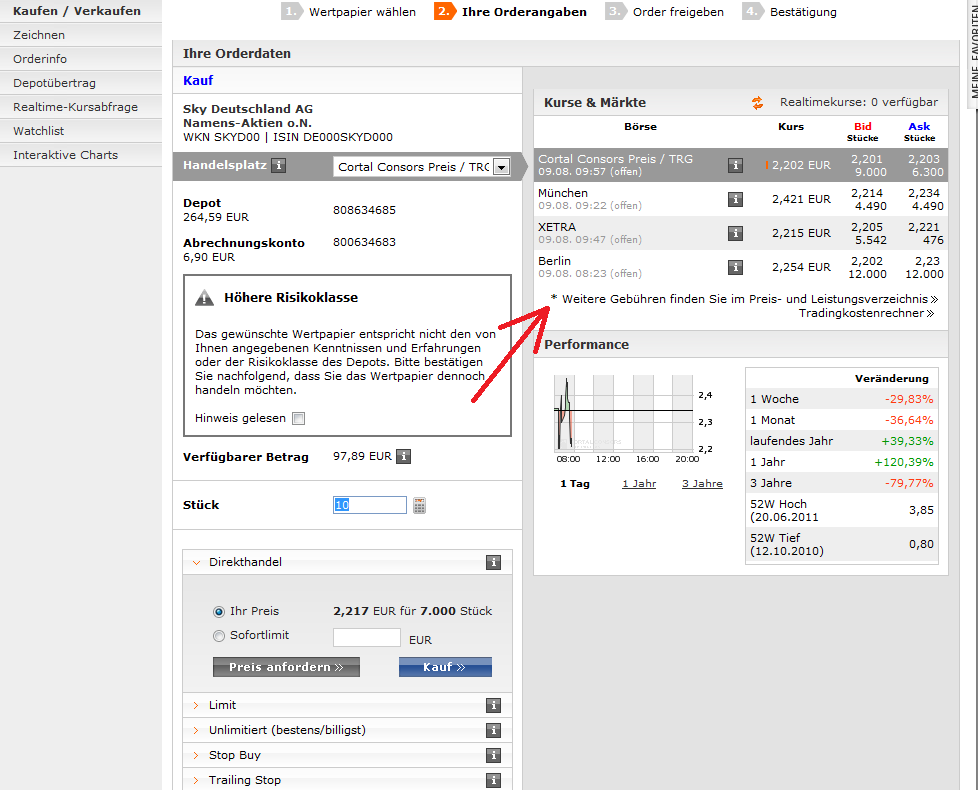Click the Ask Stücke column header

pos(919,132)
